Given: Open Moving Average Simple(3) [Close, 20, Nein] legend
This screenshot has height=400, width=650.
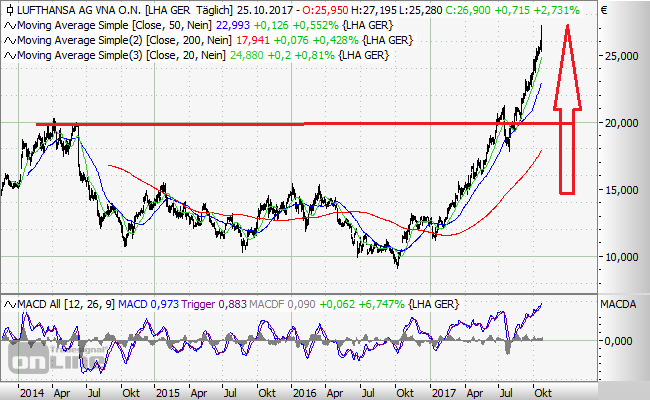Looking at the screenshot, I should tap(121, 55).
